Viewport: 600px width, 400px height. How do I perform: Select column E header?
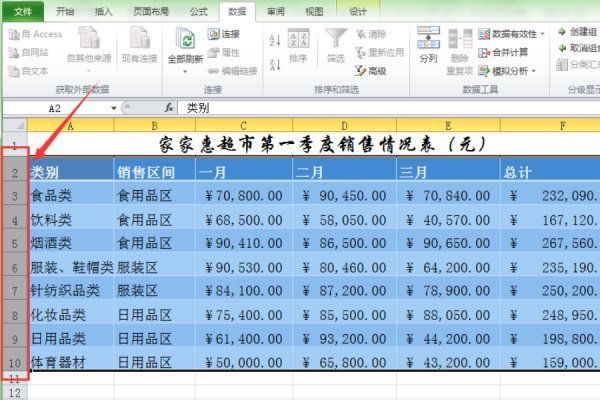[448, 126]
